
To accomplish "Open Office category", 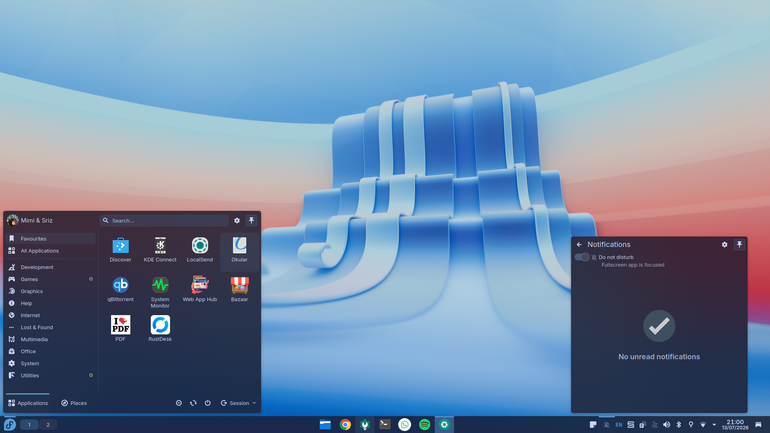I will click(x=51, y=352).
